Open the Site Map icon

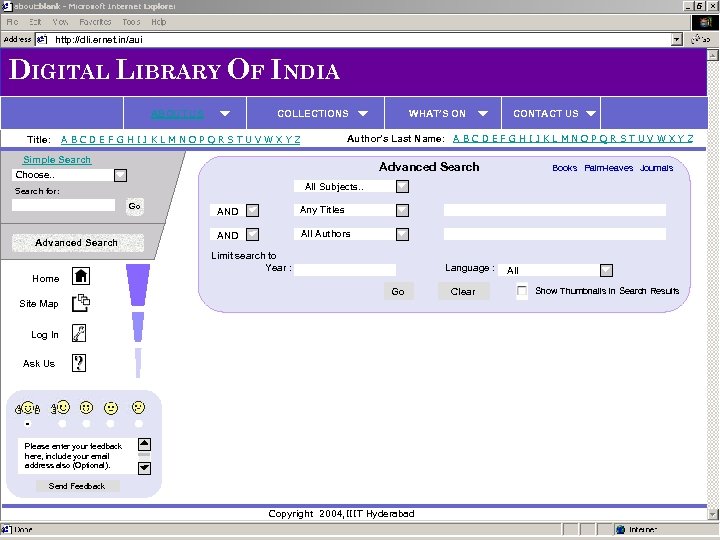(x=81, y=303)
